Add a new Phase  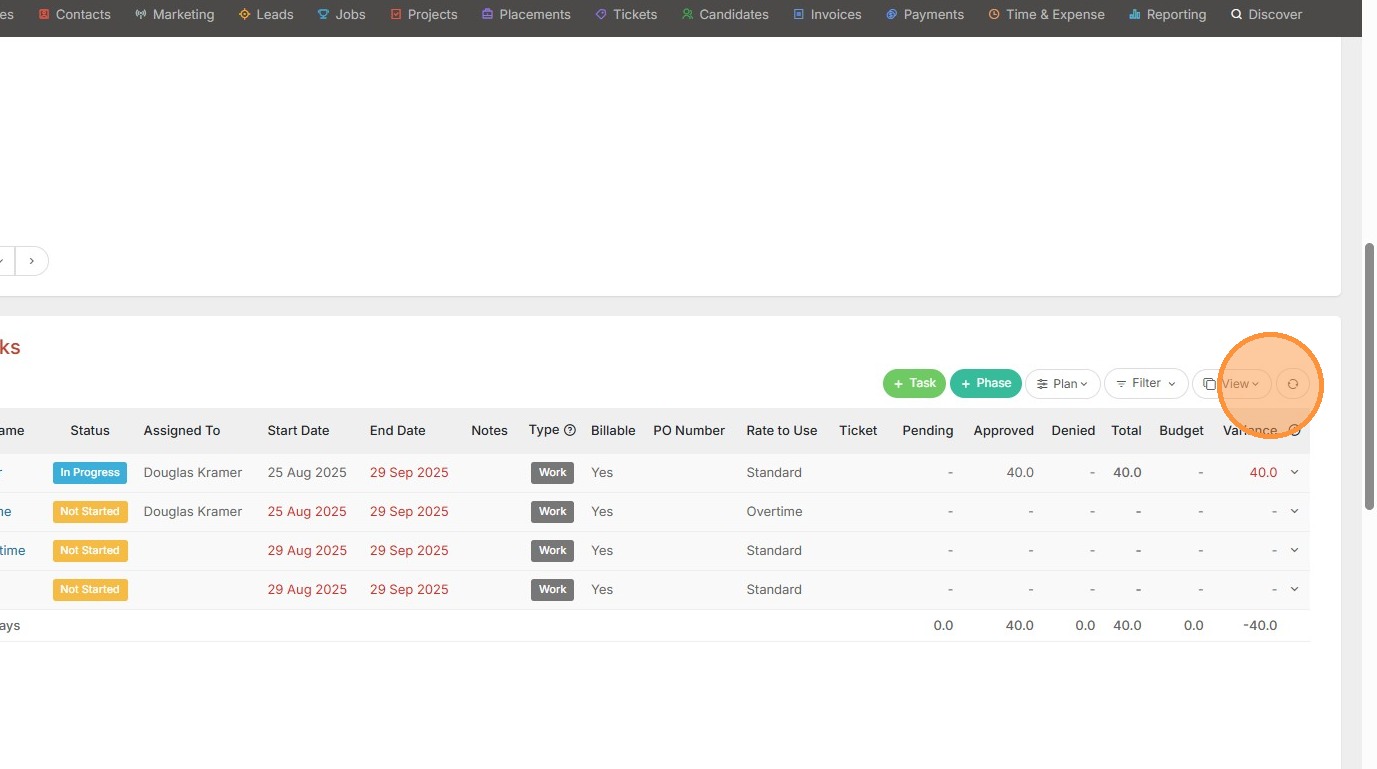pyautogui.click(x=986, y=383)
